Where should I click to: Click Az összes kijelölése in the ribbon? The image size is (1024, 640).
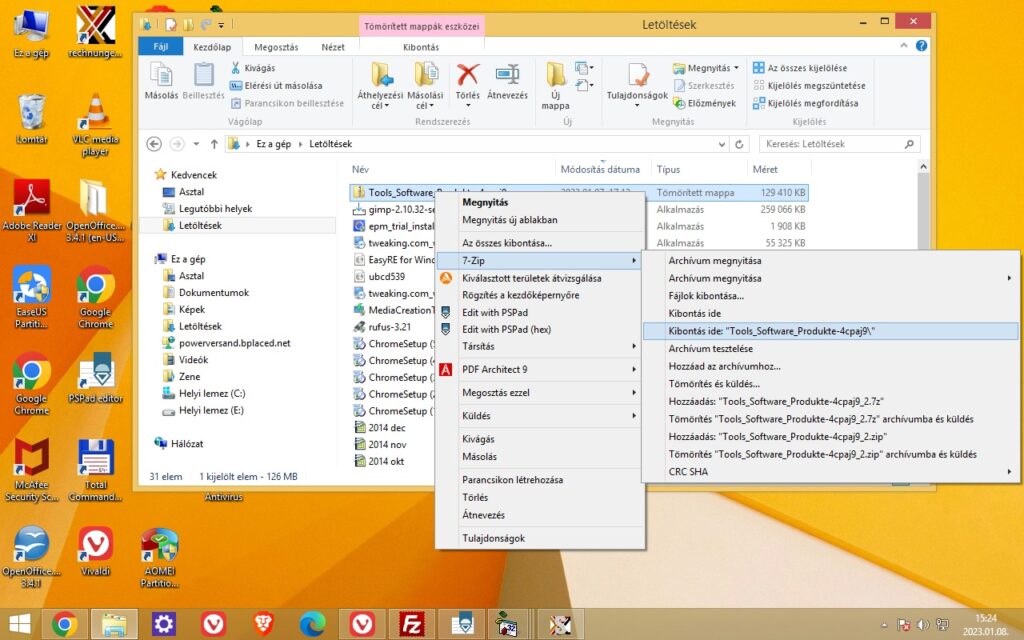[800, 68]
